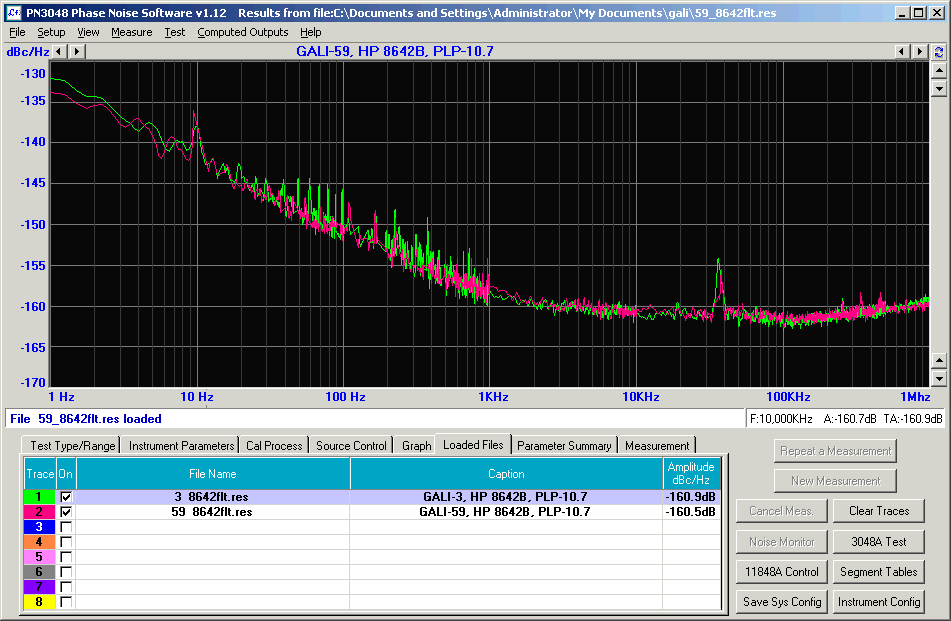Select file name 3 8642flt.res in table
This screenshot has height=621, width=951.
pos(212,497)
